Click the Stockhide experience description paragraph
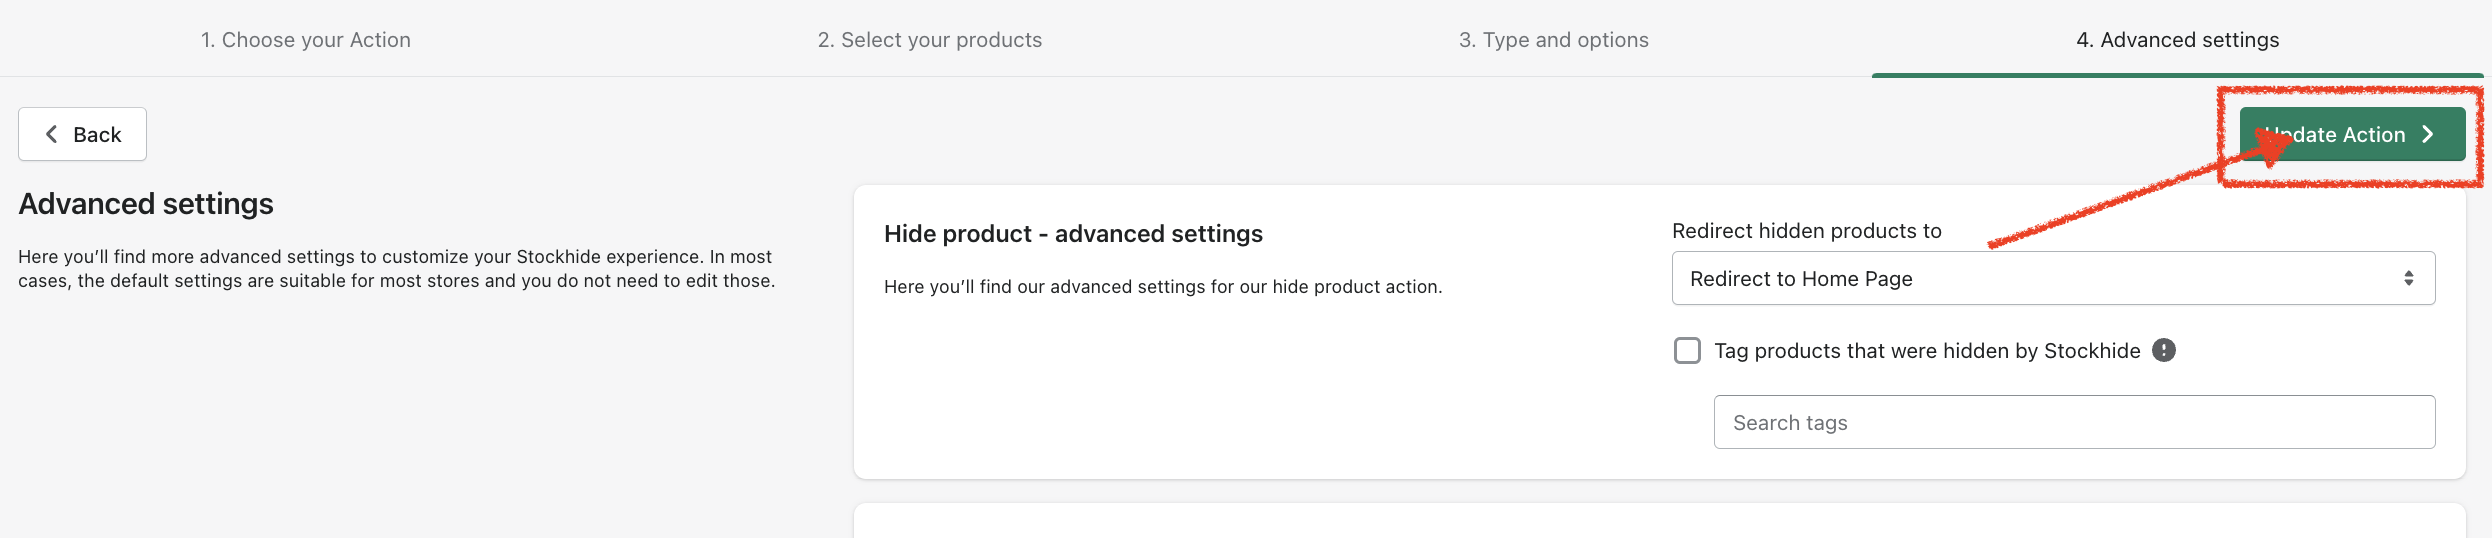The image size is (2492, 538). pos(396,269)
